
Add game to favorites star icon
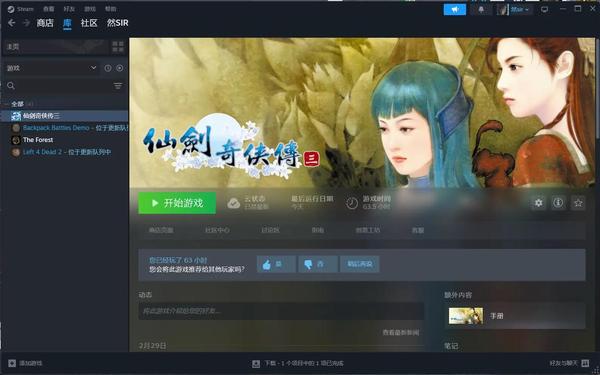click(578, 203)
